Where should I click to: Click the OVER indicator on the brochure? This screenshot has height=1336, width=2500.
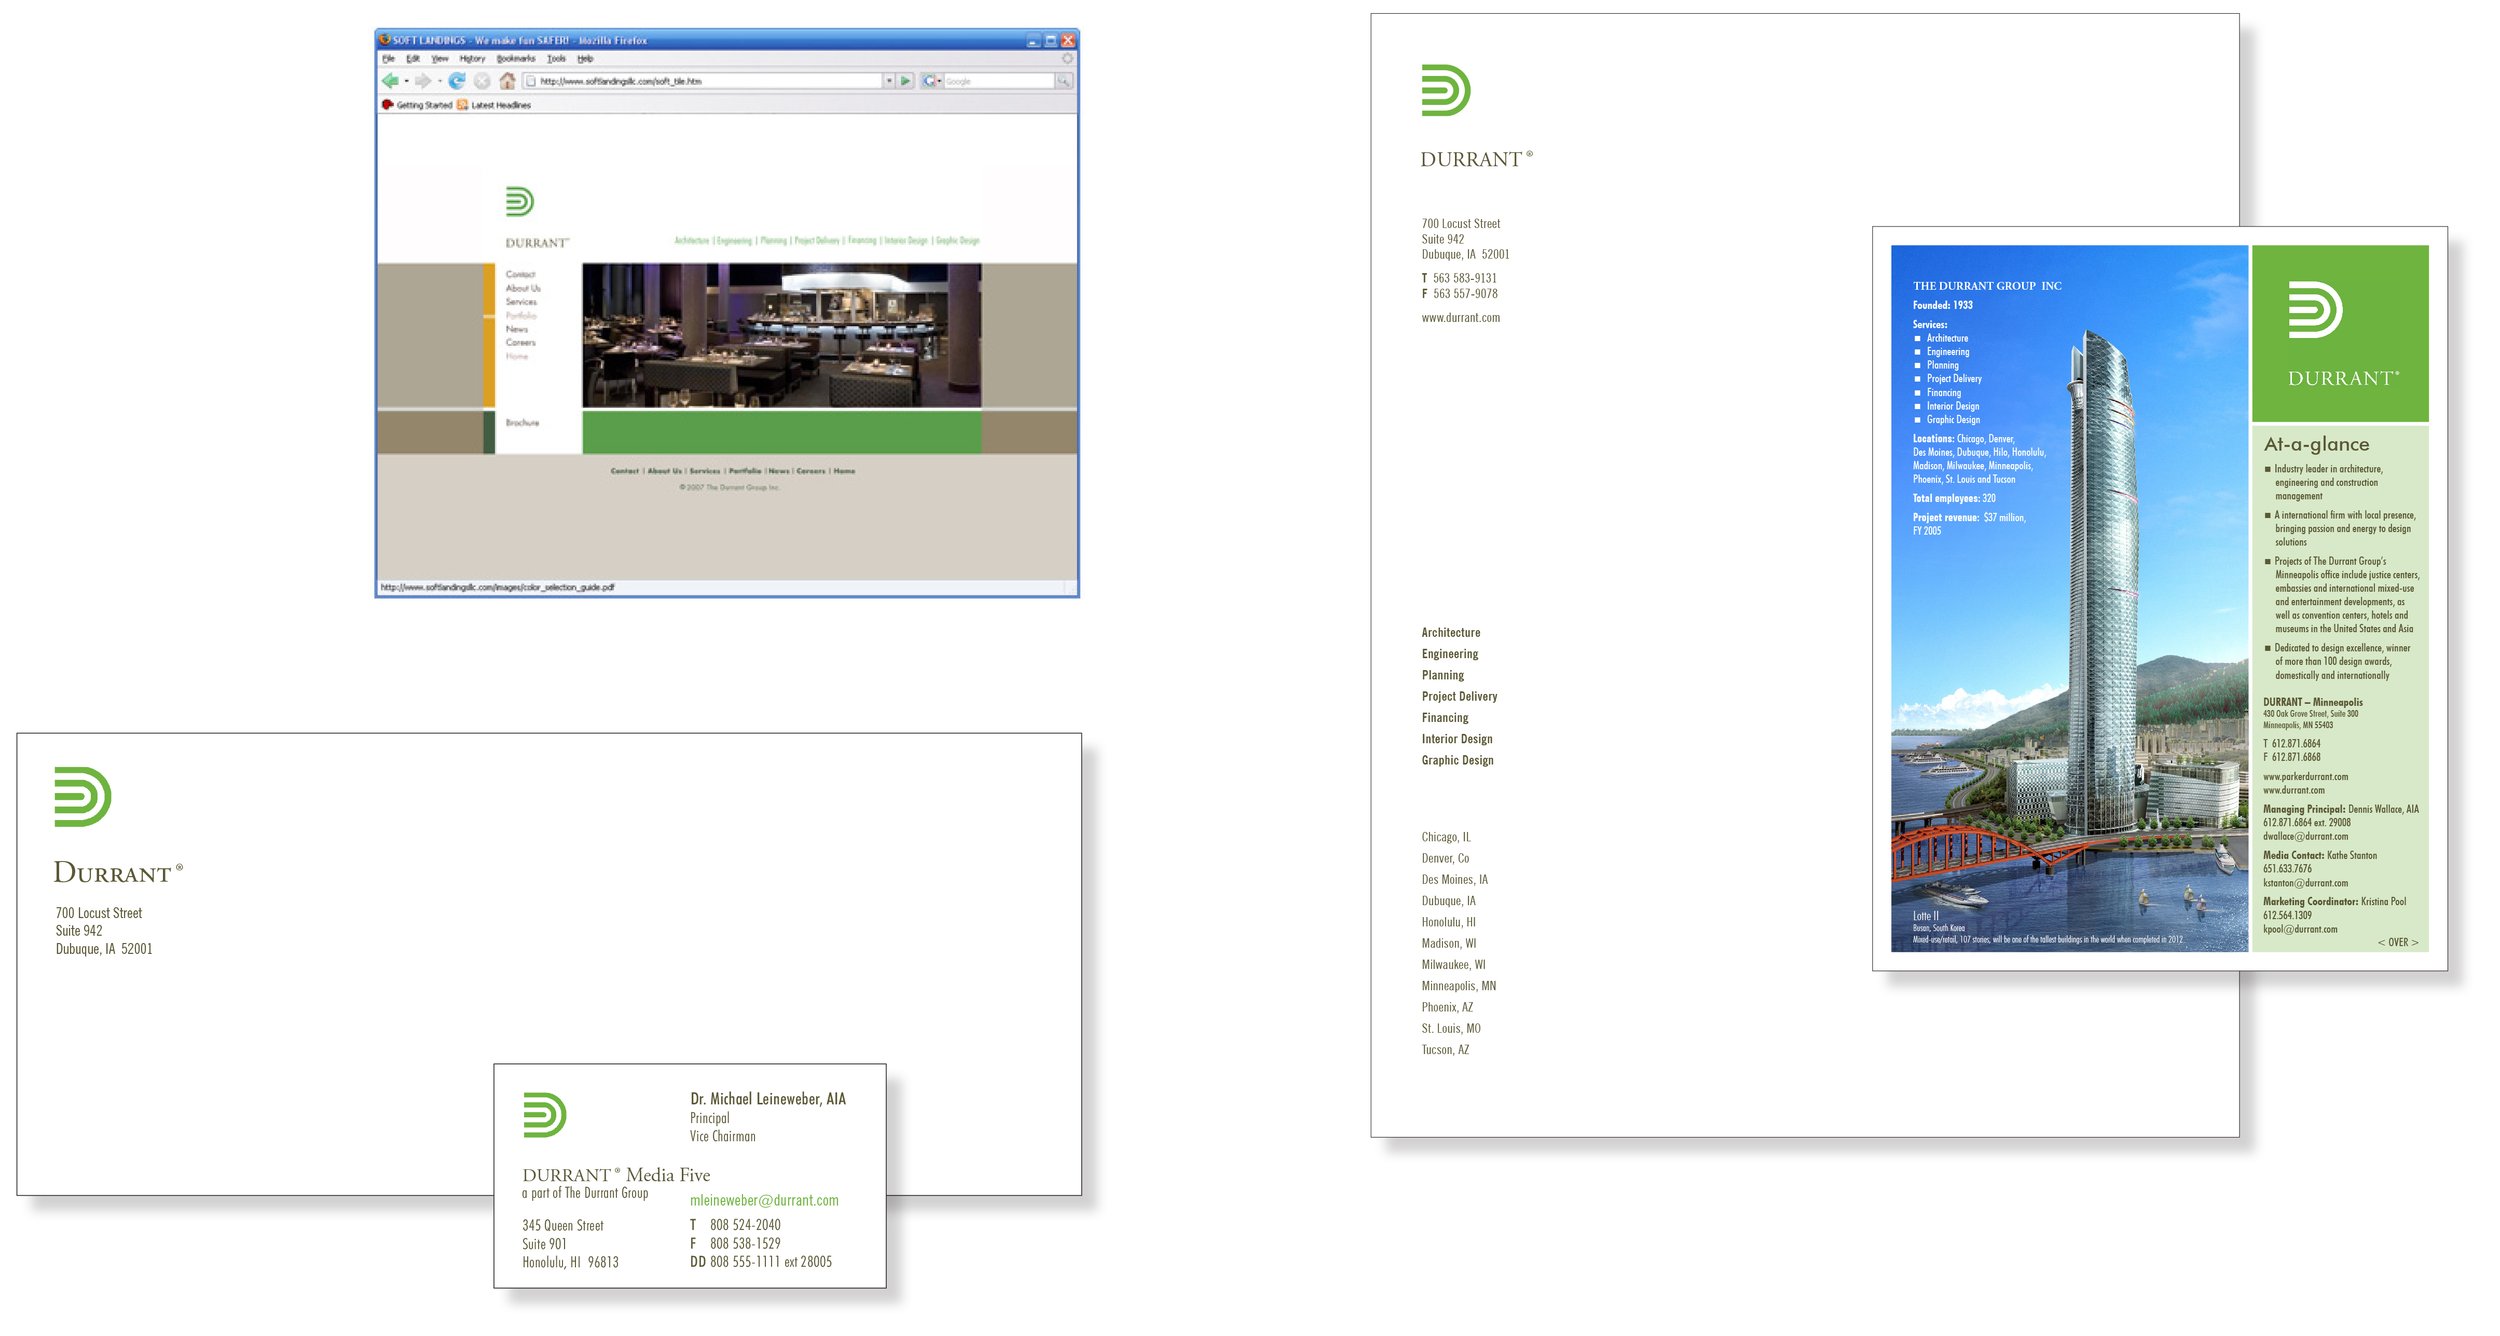[x=2398, y=942]
